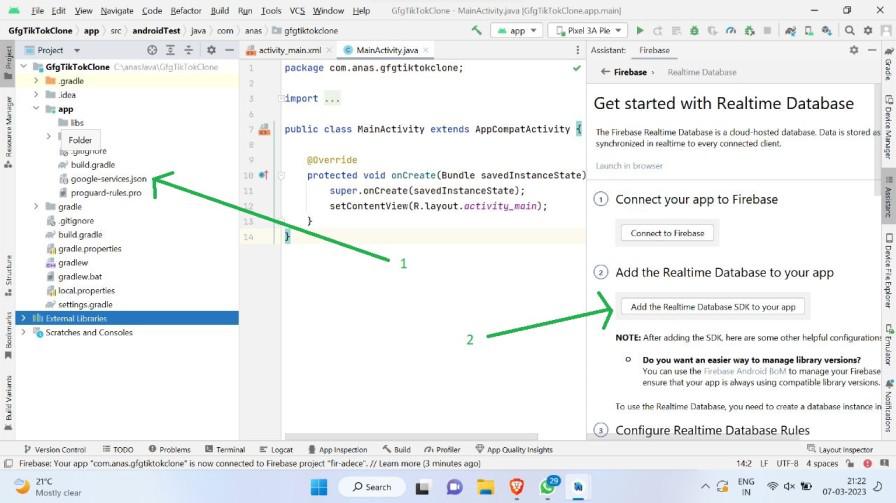The width and height of the screenshot is (896, 503).
Task: Open editor tabs more options menu
Action: (x=578, y=50)
